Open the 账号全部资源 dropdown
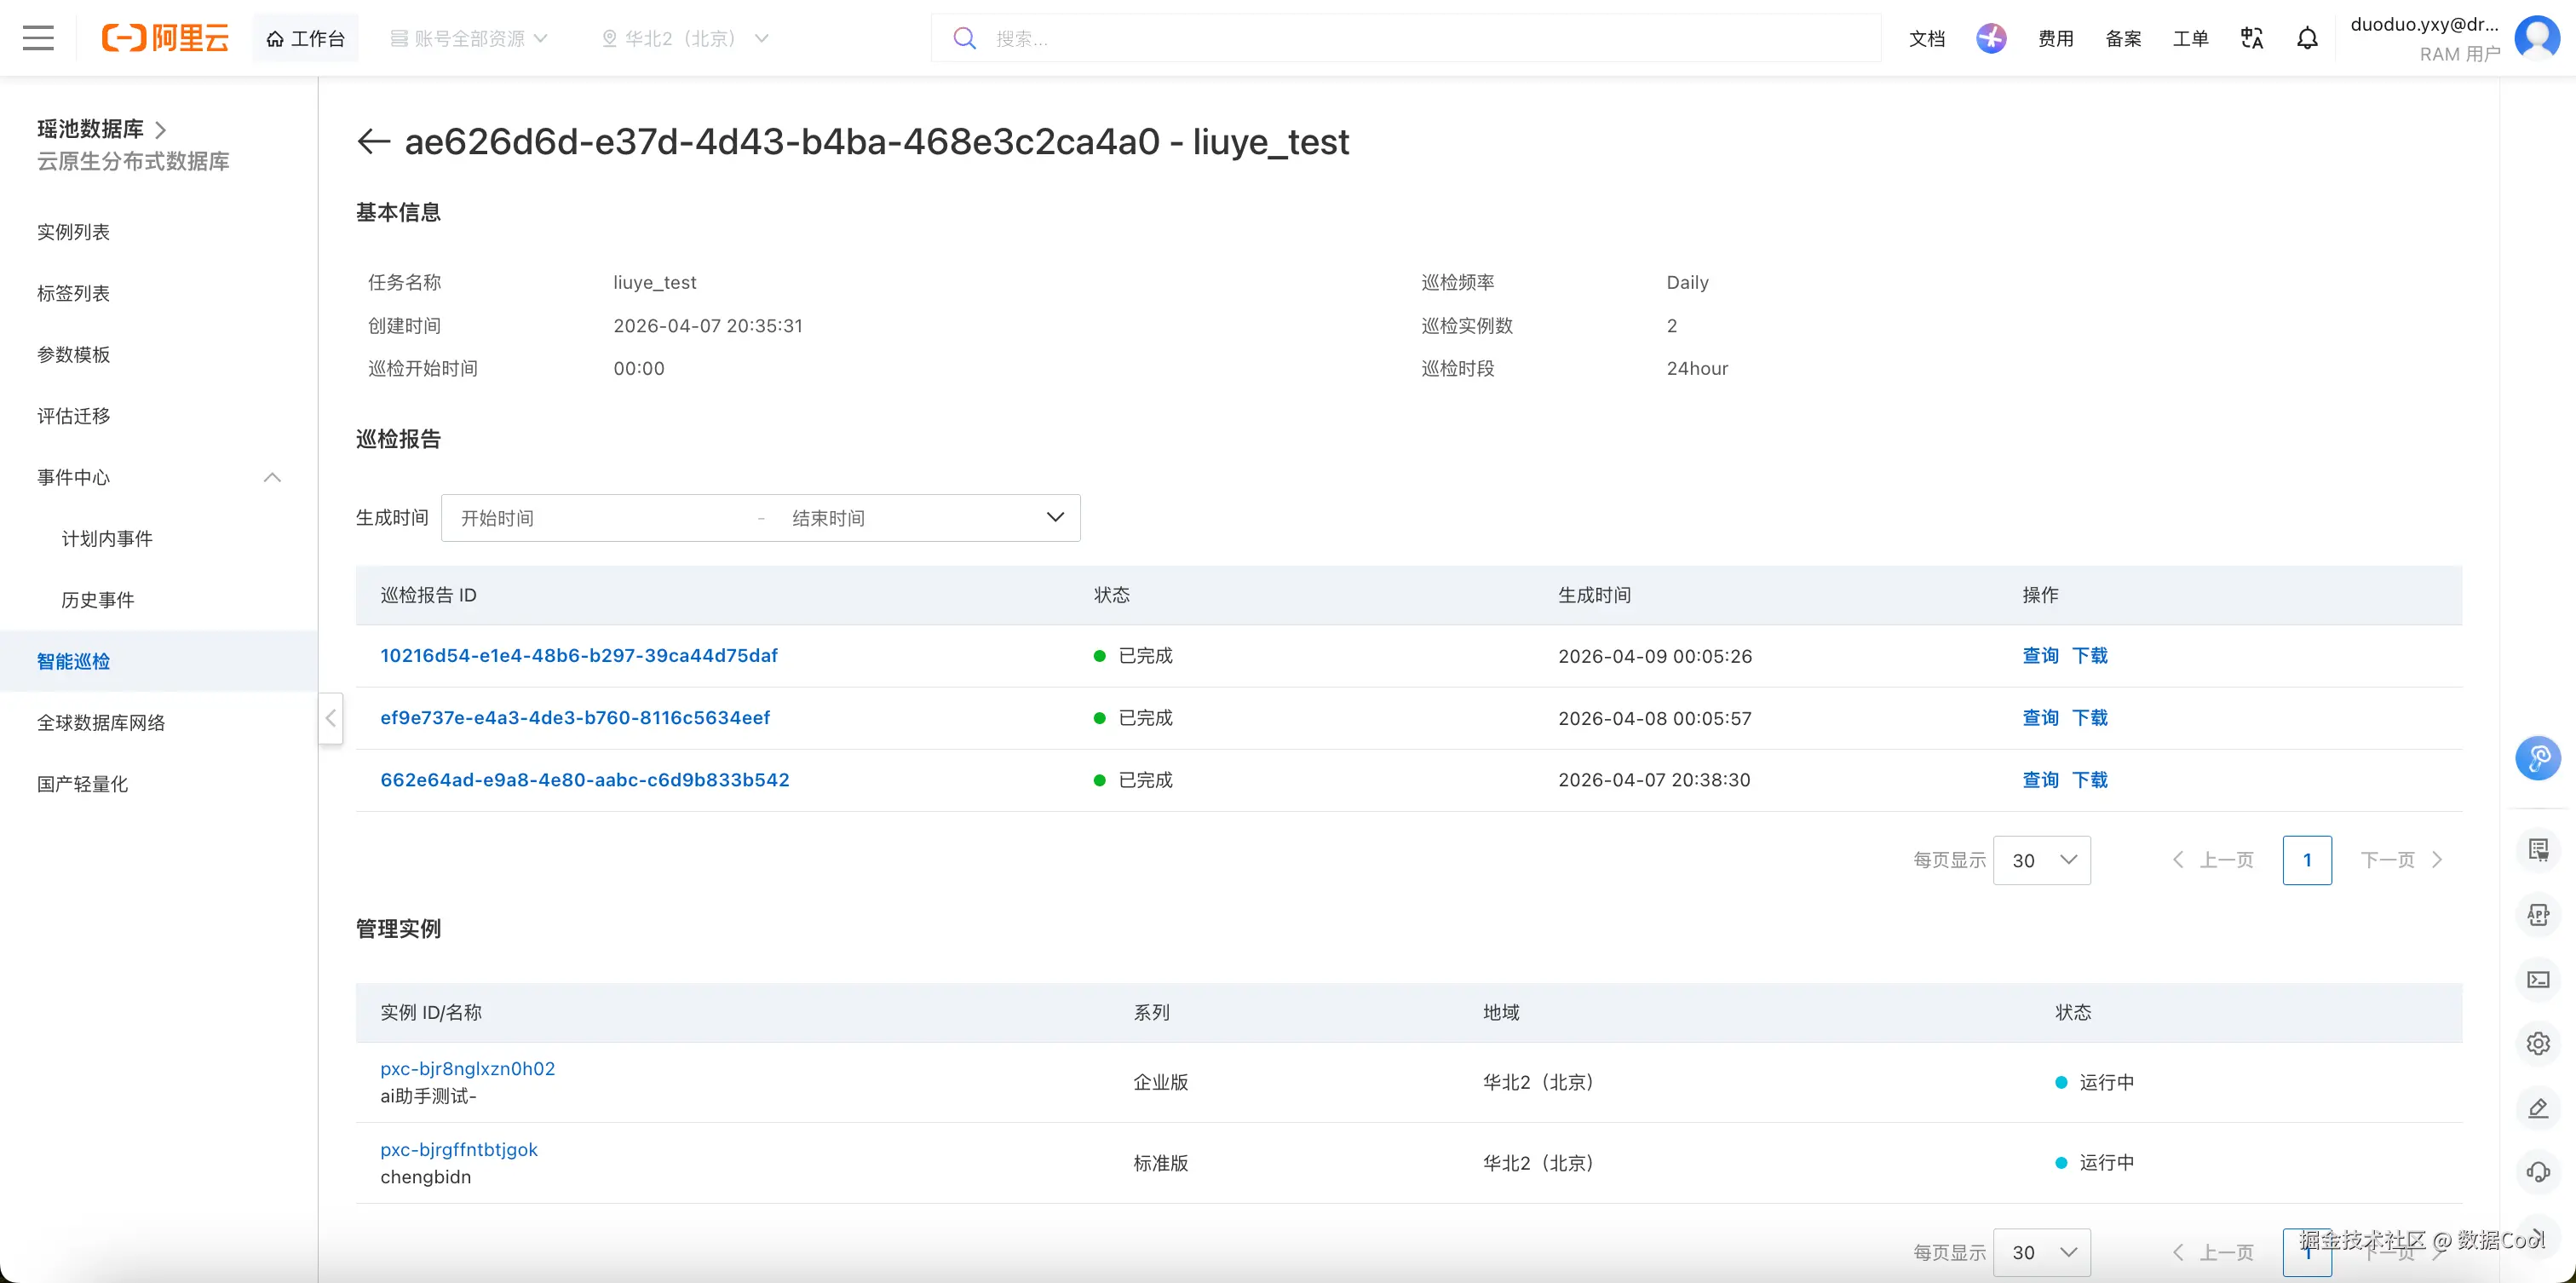Image resolution: width=2576 pixels, height=1283 pixels. pyautogui.click(x=468, y=38)
